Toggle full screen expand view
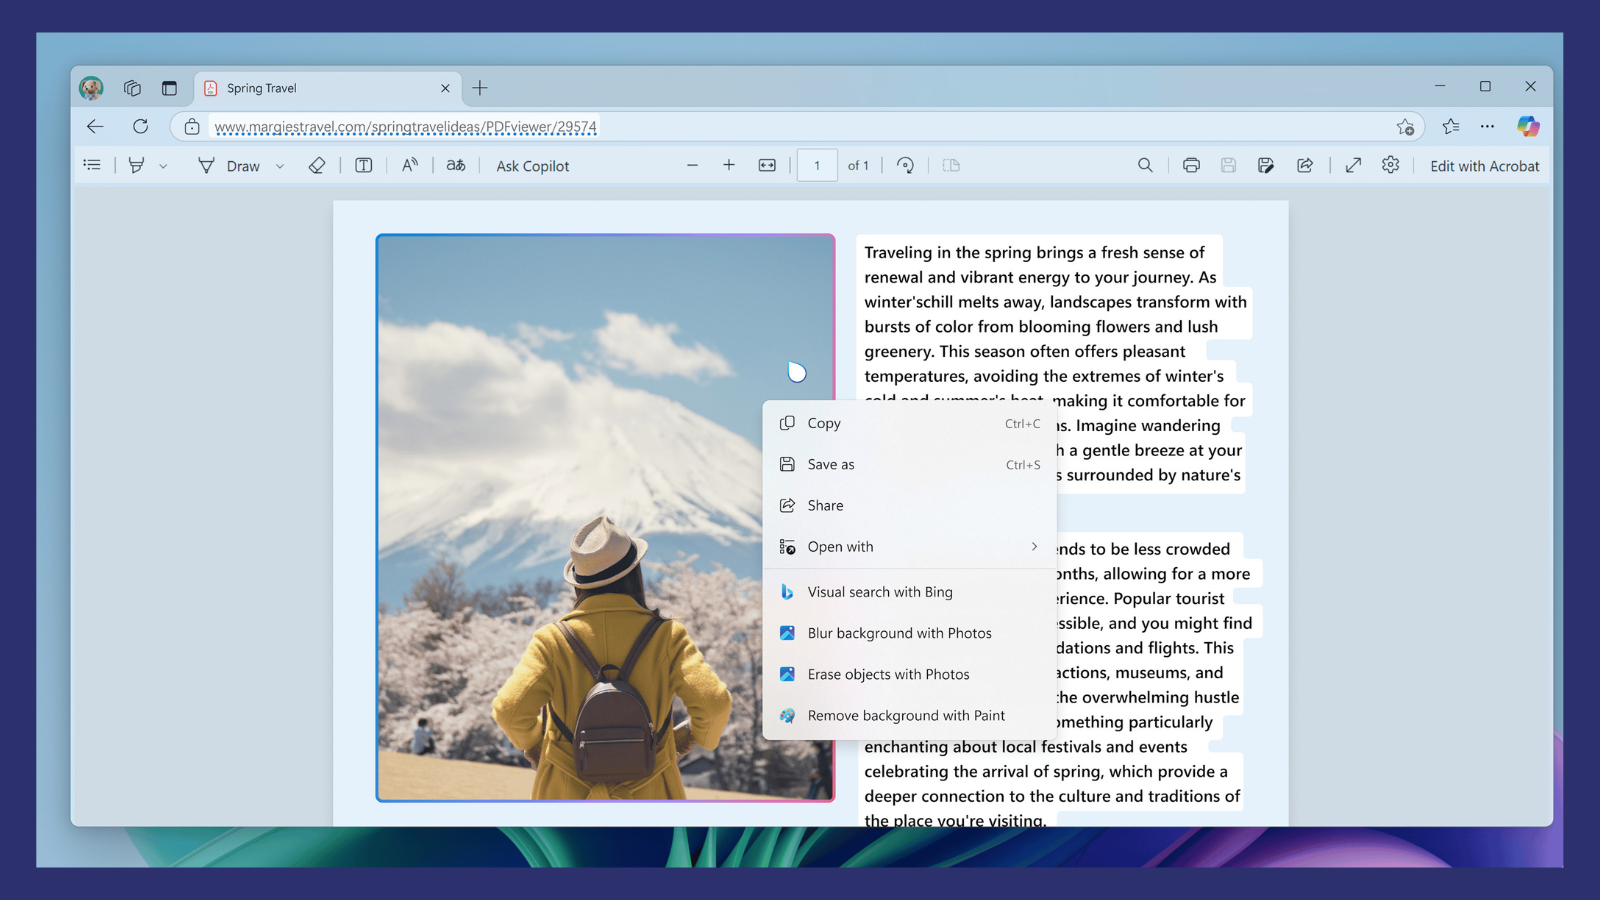Image resolution: width=1600 pixels, height=900 pixels. click(1353, 166)
